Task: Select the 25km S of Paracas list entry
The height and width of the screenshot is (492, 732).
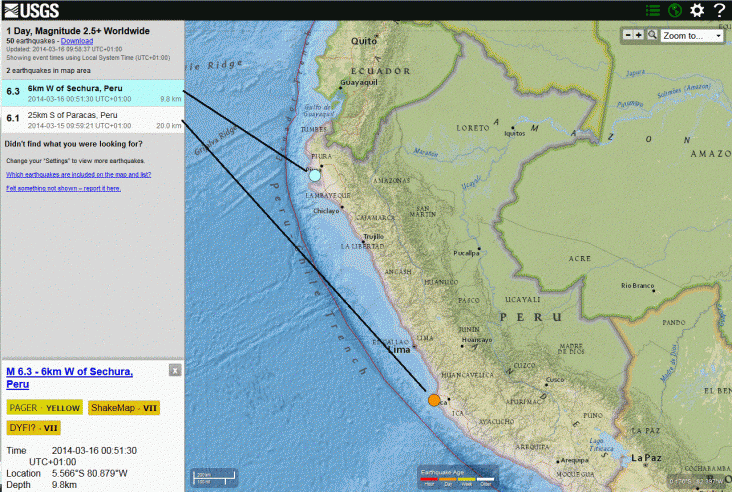Action: pyautogui.click(x=92, y=119)
